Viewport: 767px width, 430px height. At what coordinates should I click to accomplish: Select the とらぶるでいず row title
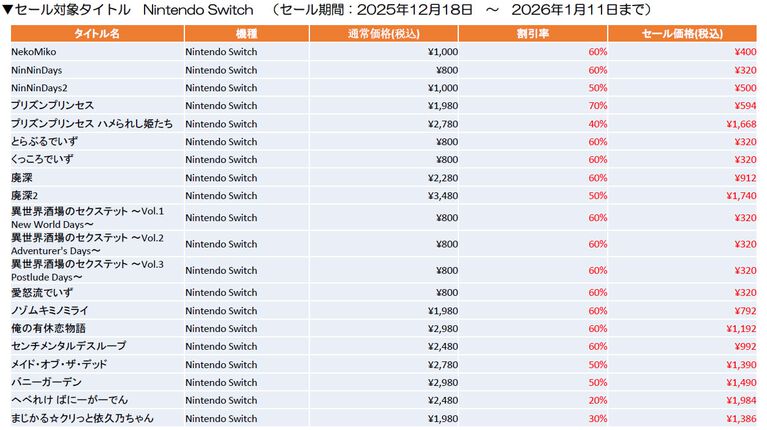pyautogui.click(x=44, y=142)
